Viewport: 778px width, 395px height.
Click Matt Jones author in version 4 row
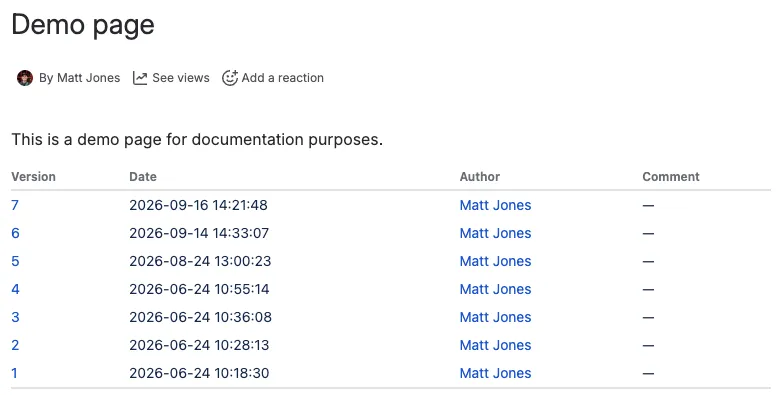495,289
